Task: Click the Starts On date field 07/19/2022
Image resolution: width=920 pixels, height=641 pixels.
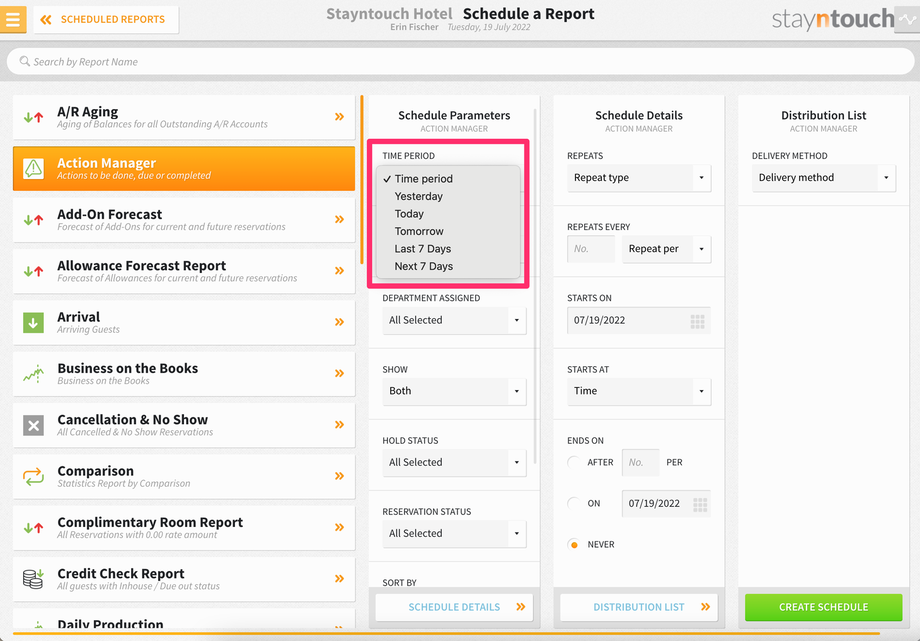Action: 639,320
